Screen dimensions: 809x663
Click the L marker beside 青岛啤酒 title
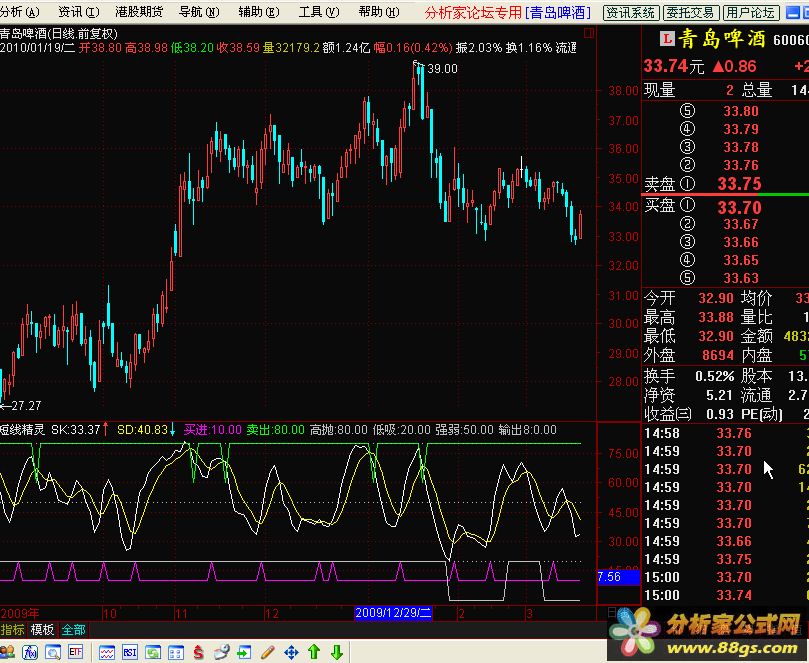(x=667, y=39)
